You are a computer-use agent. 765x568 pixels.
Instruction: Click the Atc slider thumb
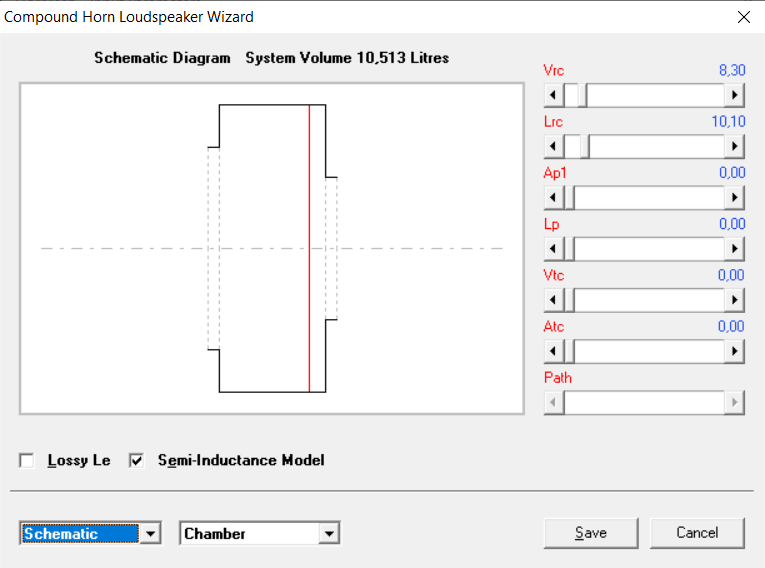pos(569,351)
